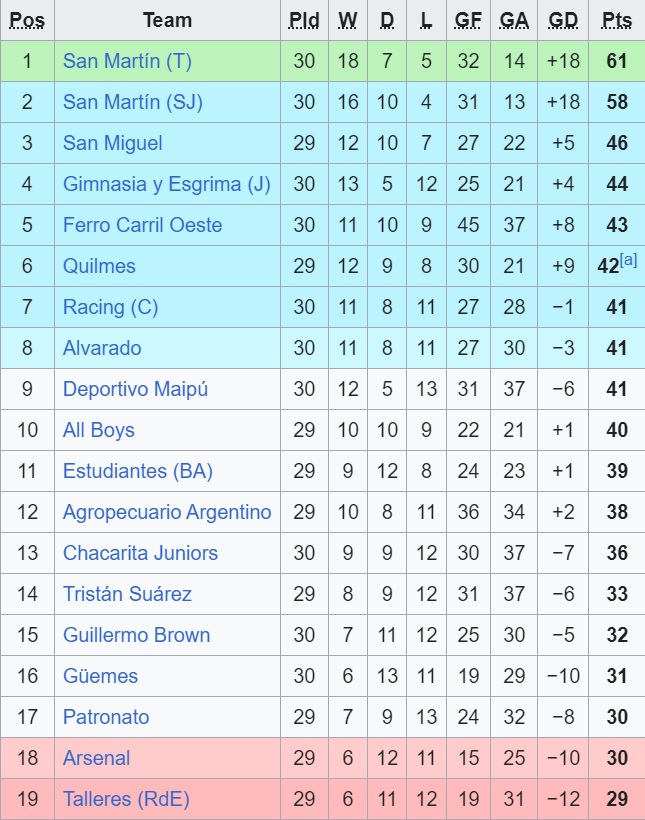Click the San Miguel team link
Image resolution: width=645 pixels, height=820 pixels.
112,143
